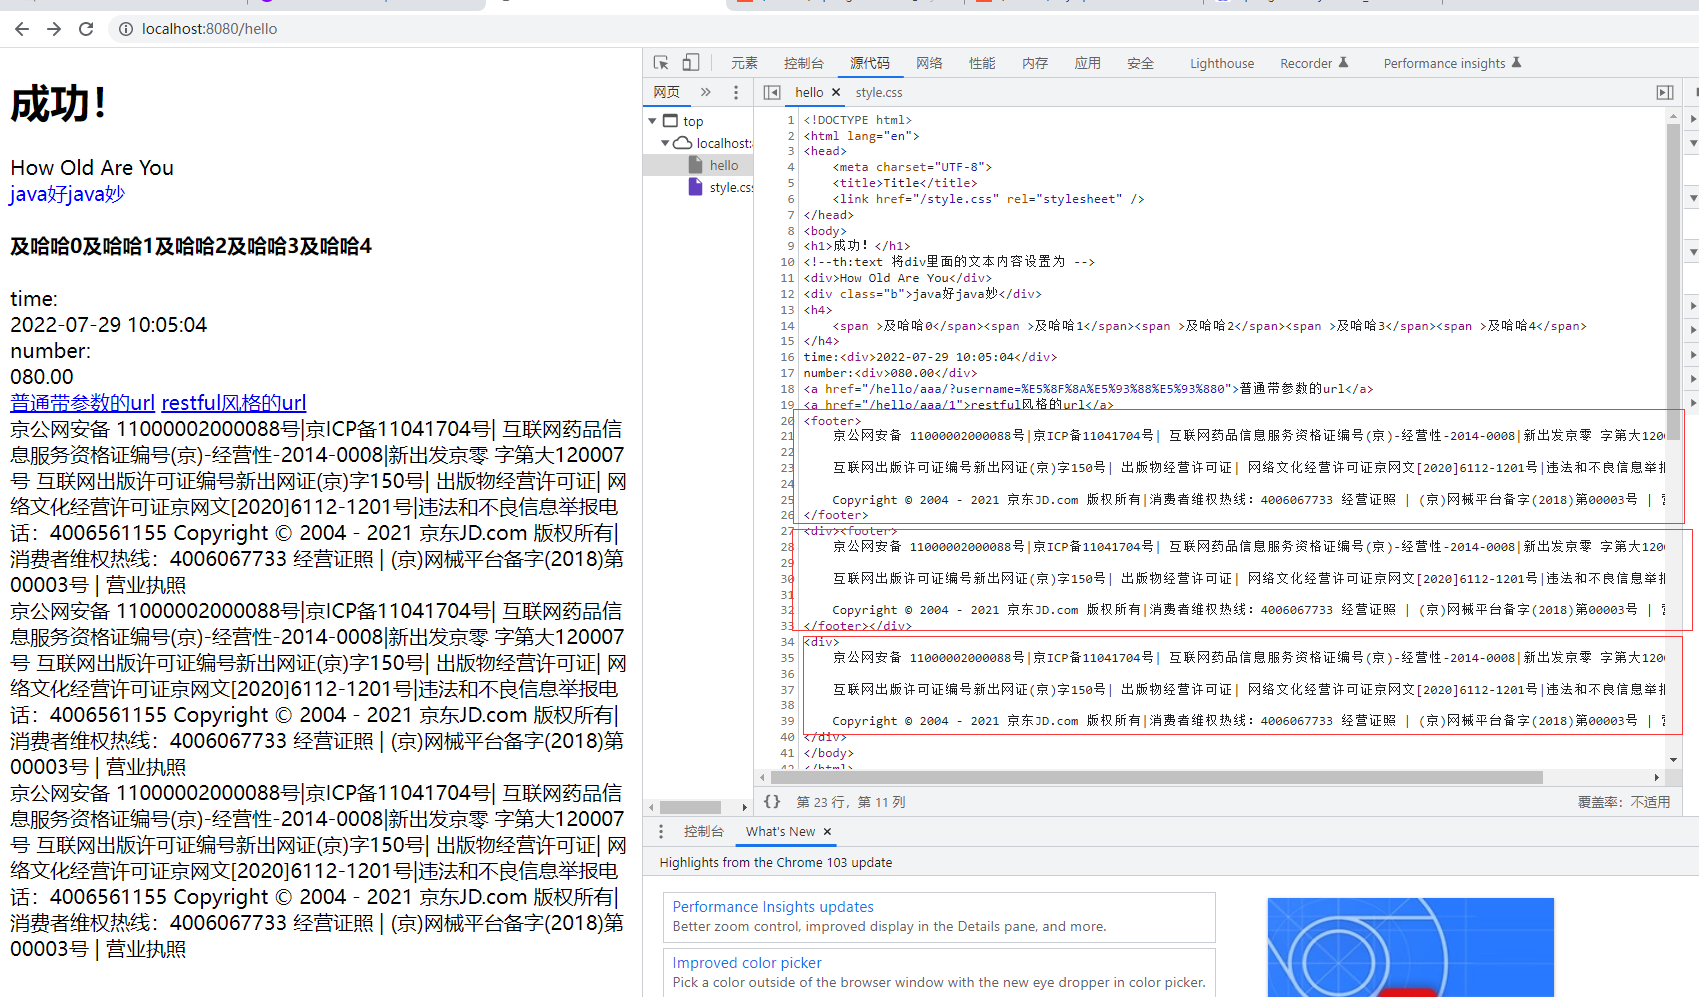Go back with the browser back arrow
Screen dimensions: 1699x997
click(x=22, y=29)
